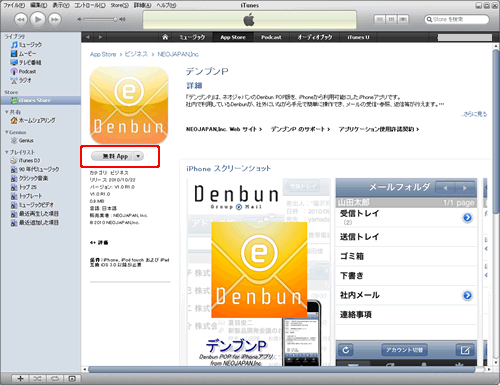Open the オーディオブック store tab

click(315, 37)
